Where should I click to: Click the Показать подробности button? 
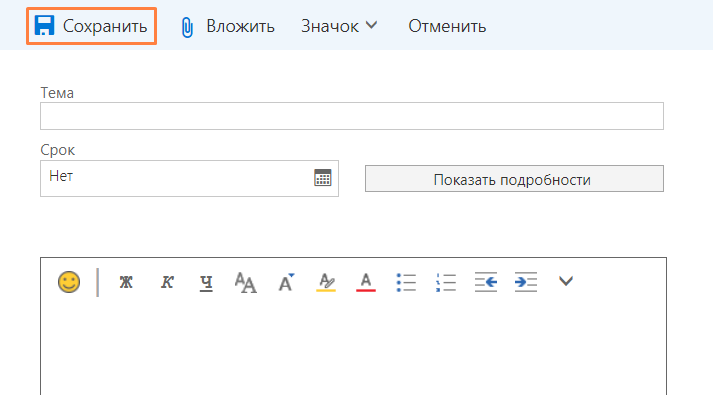(514, 179)
